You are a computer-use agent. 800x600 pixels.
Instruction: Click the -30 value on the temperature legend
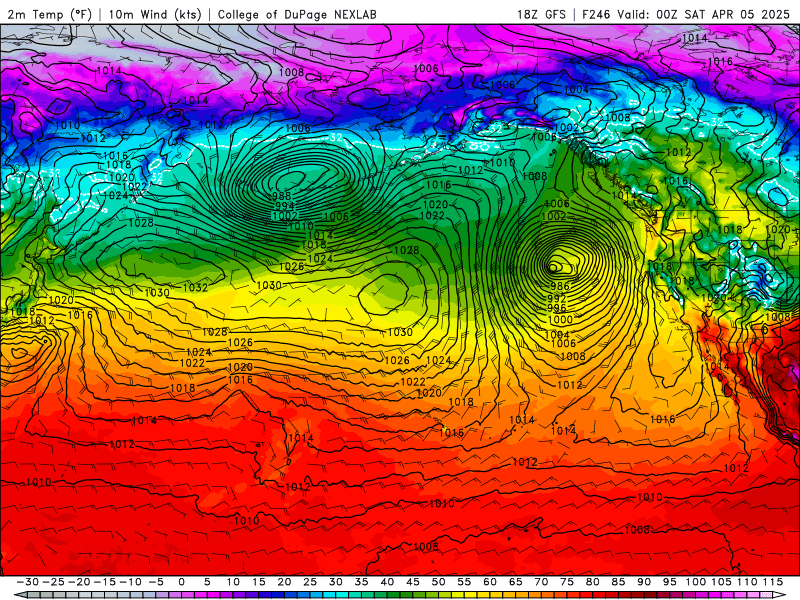point(28,582)
